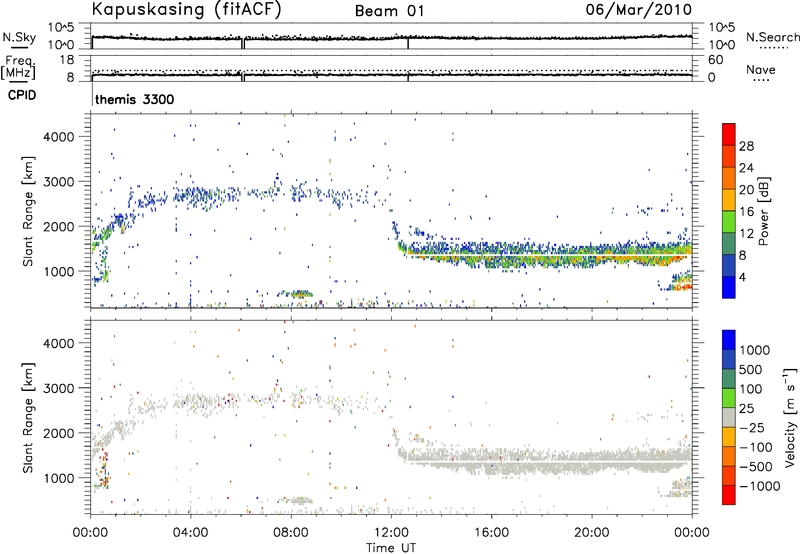
Task: Select the Freq. [MHz] axis label
Action: coord(18,68)
